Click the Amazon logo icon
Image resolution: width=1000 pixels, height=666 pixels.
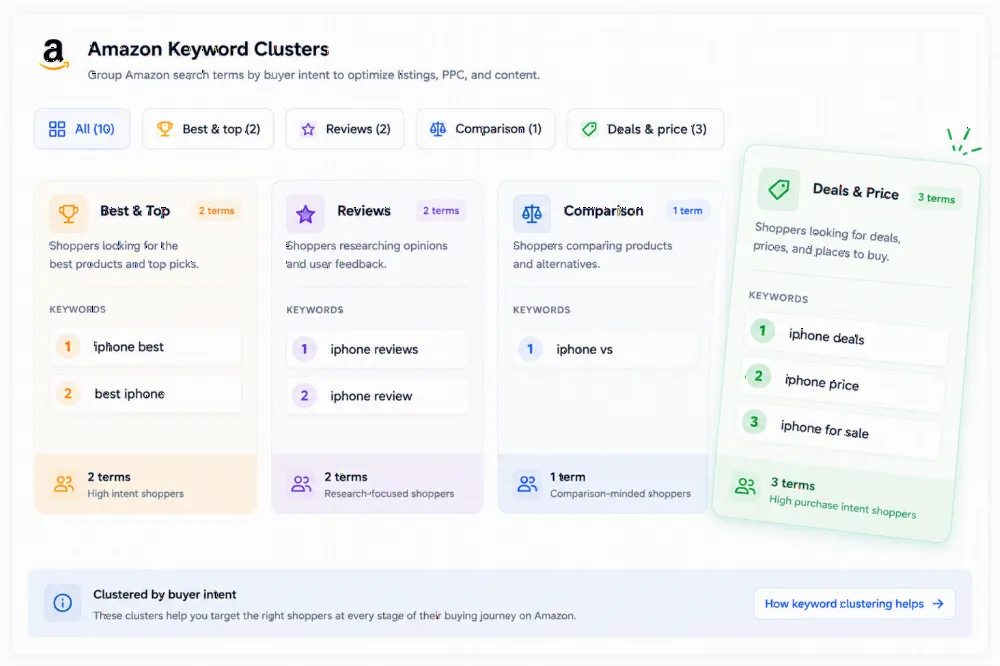pos(55,54)
